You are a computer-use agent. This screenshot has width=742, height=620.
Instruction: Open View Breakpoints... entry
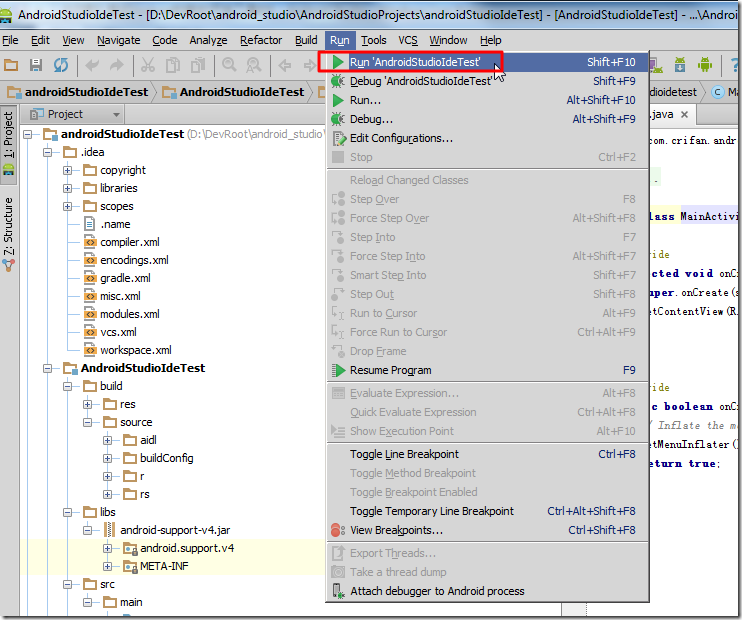tap(487, 530)
